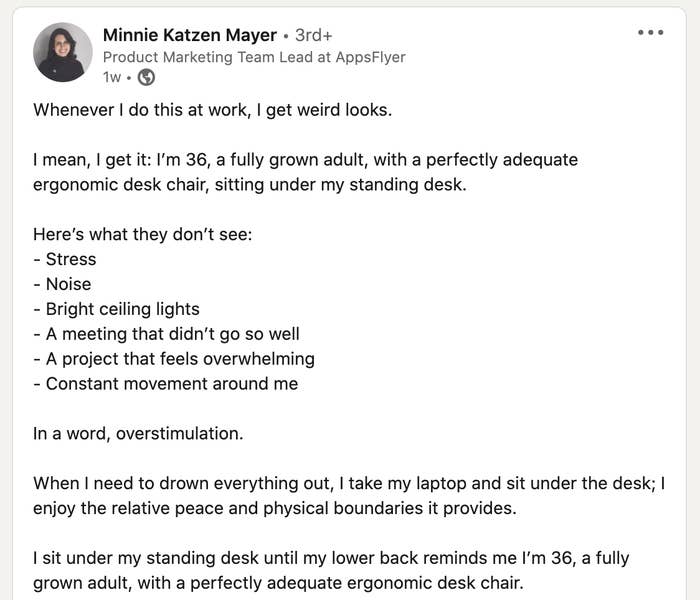The image size is (700, 600).
Task: Click the 'In a word, overstimulation.' line
Action: coord(138,433)
